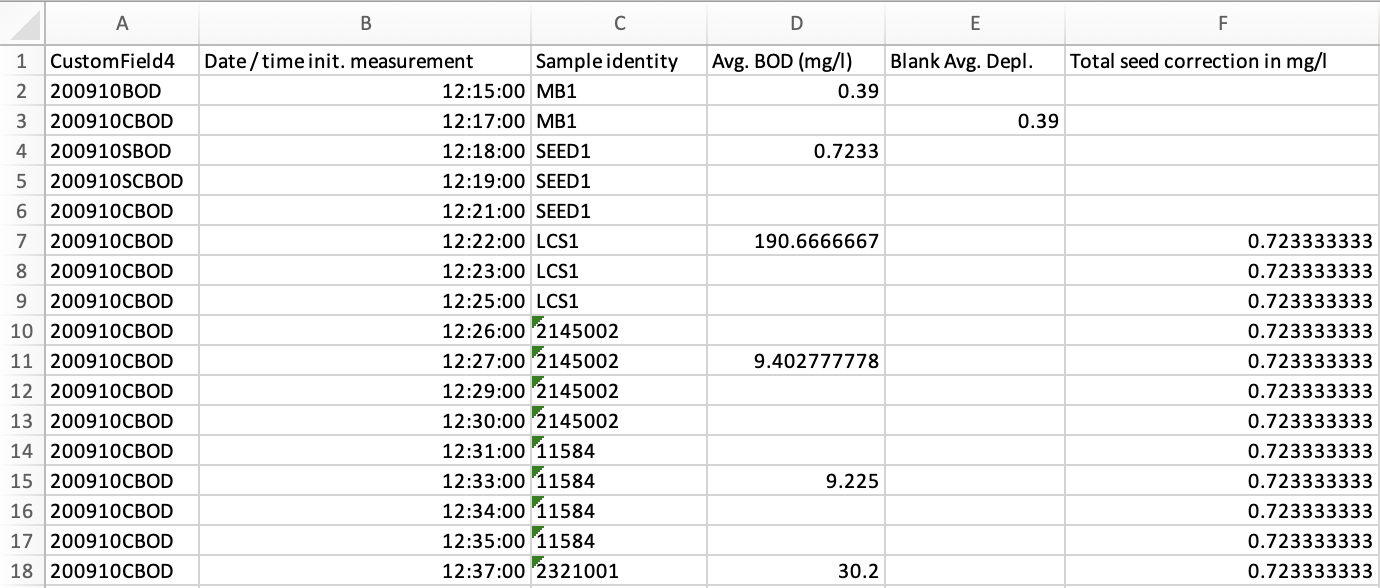Select the MB1 cell in row 2

click(x=619, y=90)
